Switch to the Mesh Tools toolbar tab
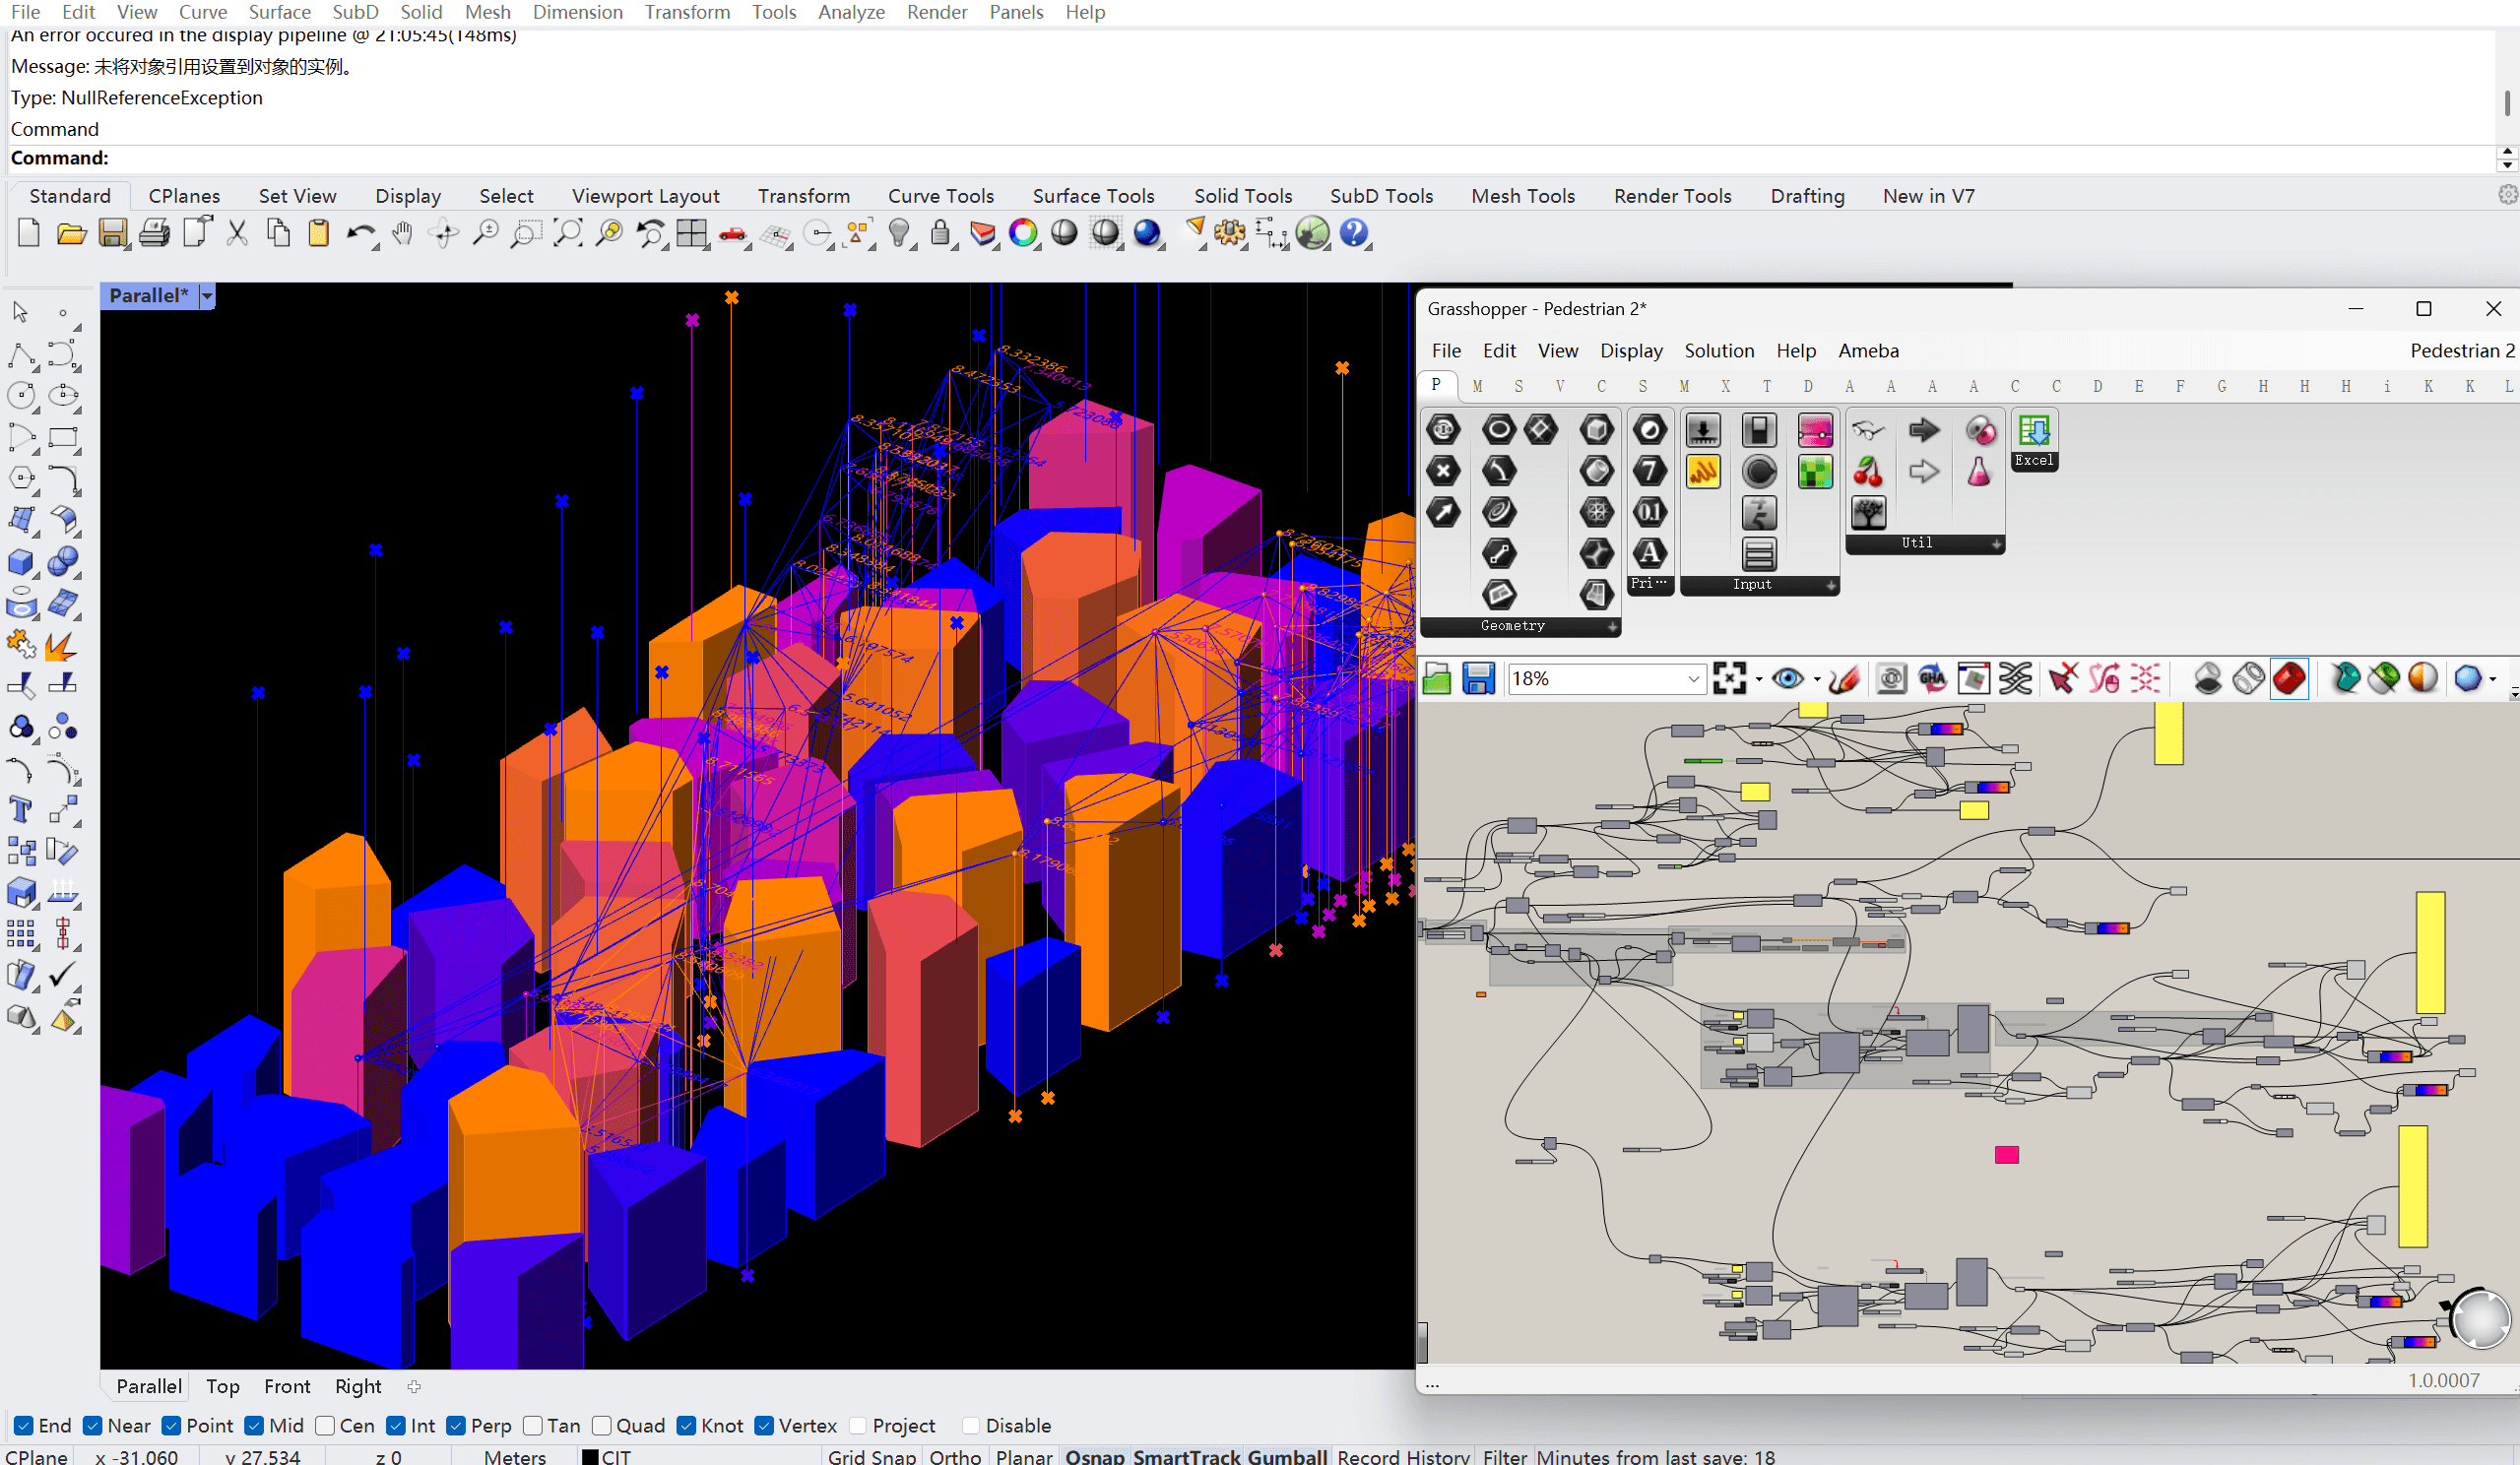The width and height of the screenshot is (2520, 1465). point(1522,196)
